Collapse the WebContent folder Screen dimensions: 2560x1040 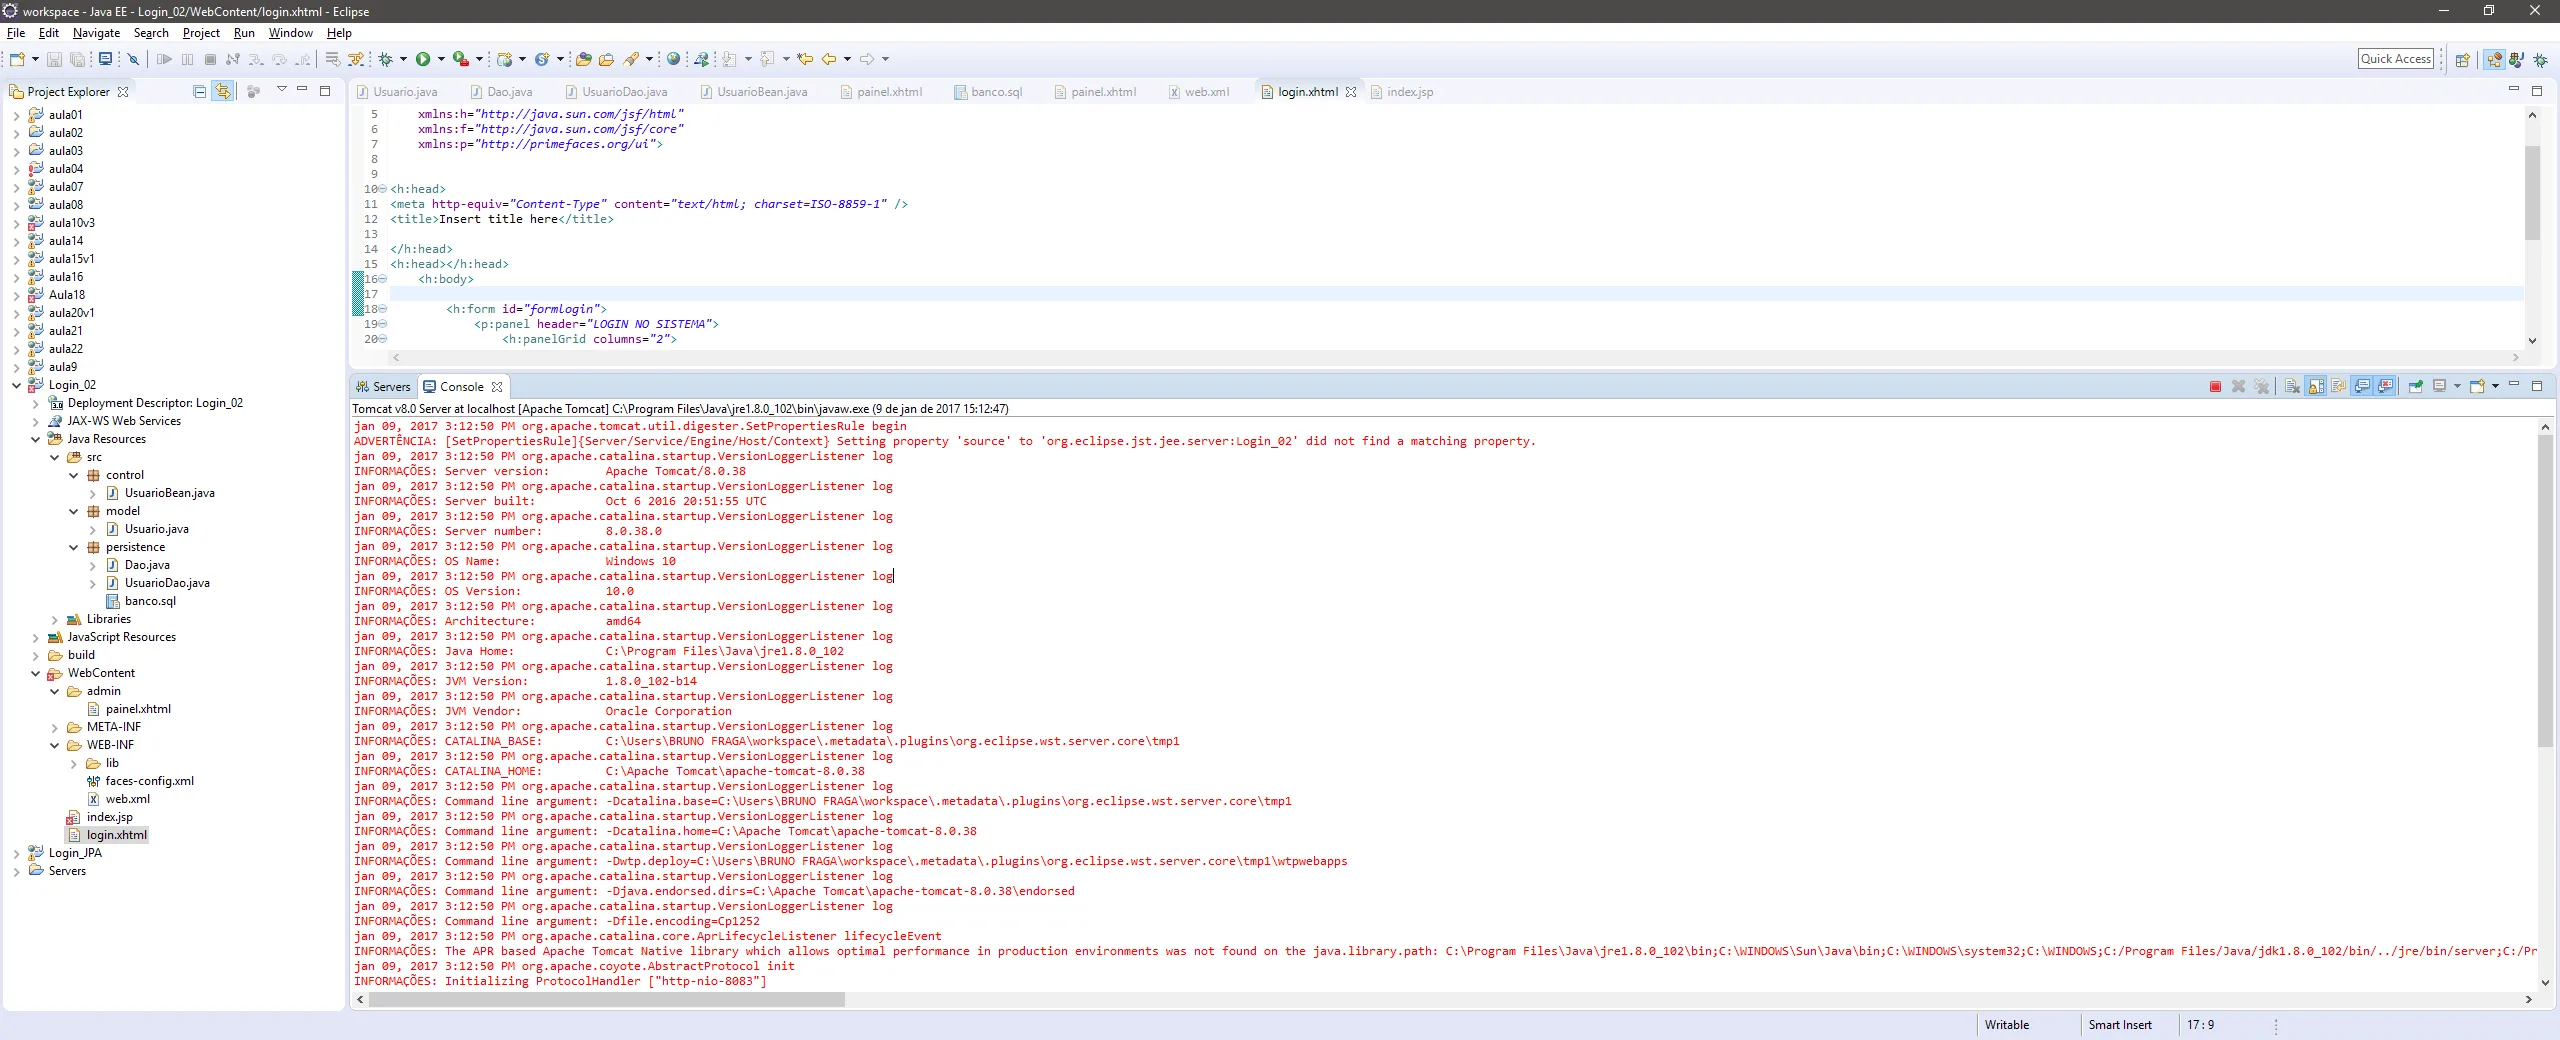point(36,674)
